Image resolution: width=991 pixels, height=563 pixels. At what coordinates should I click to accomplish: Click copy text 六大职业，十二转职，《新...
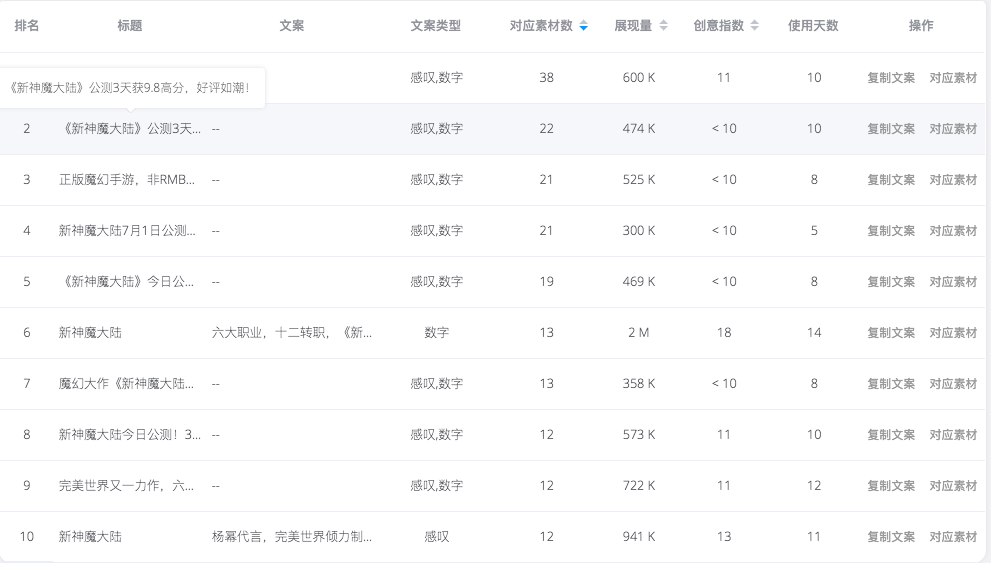tap(291, 333)
